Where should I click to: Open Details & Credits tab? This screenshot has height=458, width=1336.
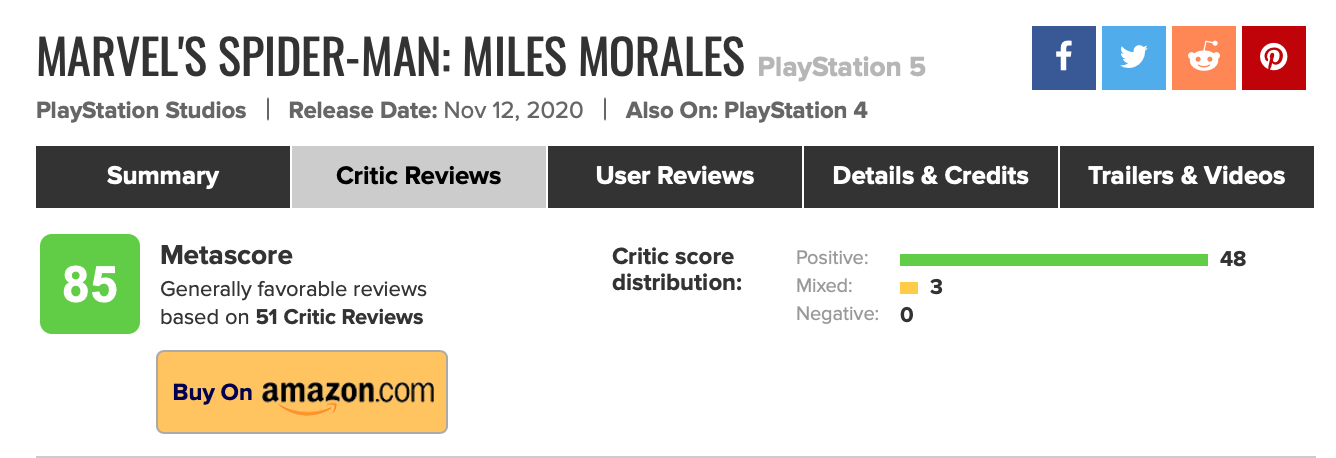tap(931, 177)
